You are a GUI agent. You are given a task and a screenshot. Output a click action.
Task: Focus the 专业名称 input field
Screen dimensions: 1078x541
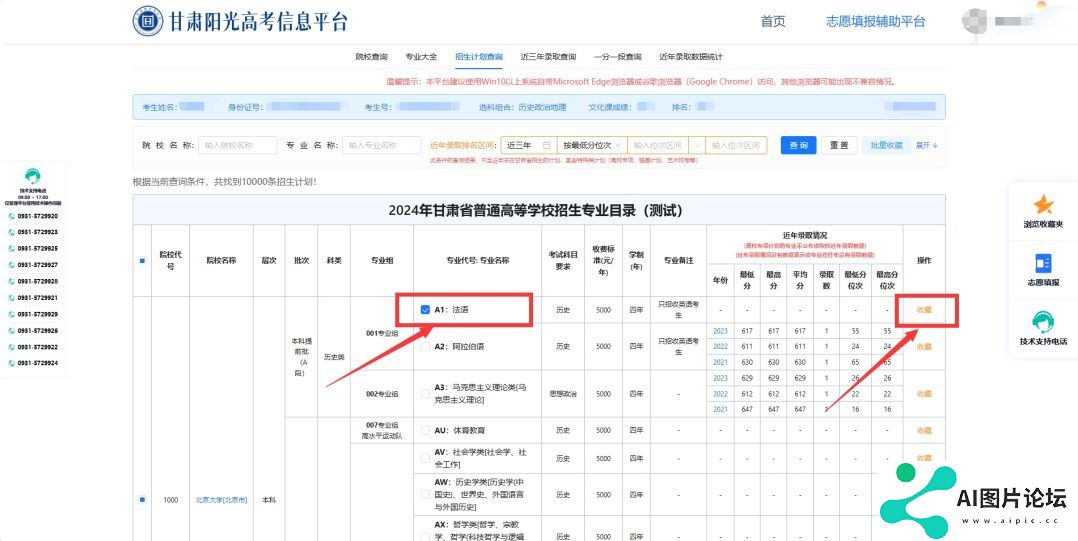(382, 145)
